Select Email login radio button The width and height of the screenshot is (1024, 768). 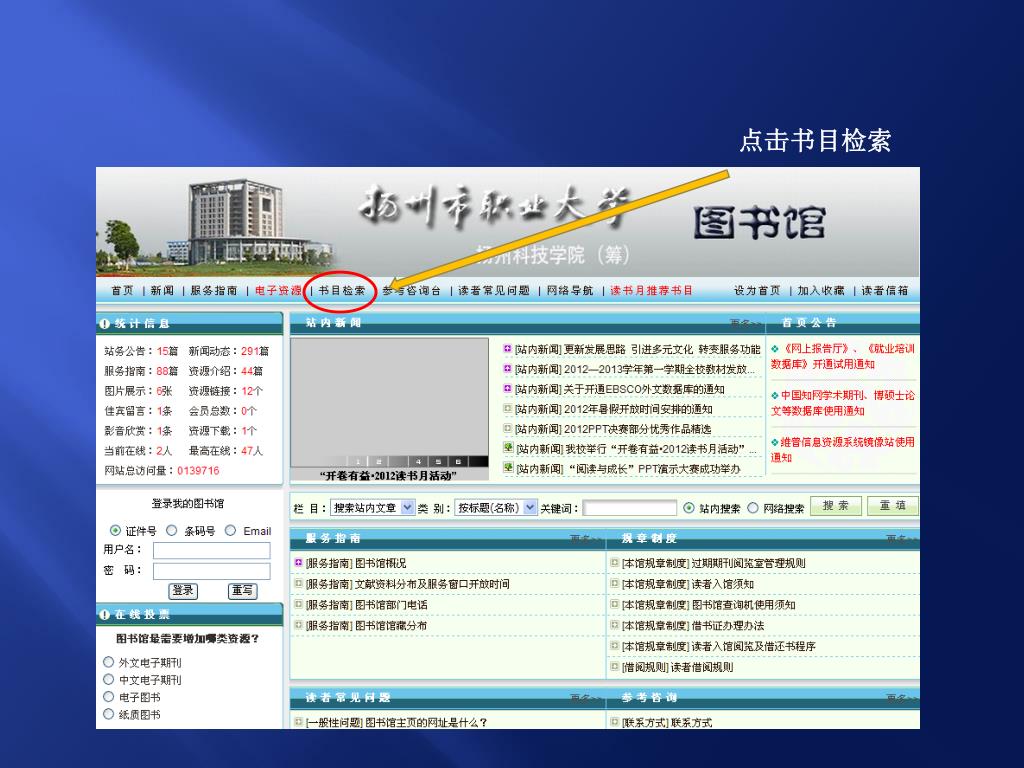coord(231,530)
